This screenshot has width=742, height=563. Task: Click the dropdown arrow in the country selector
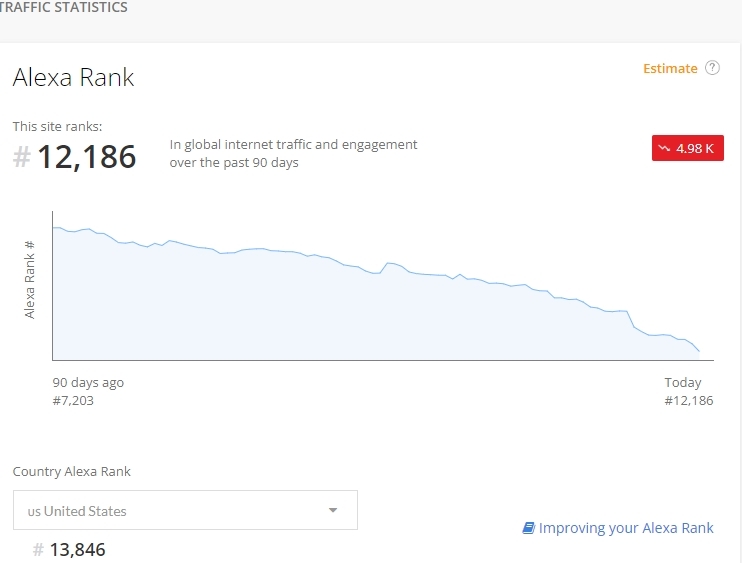tap(333, 510)
